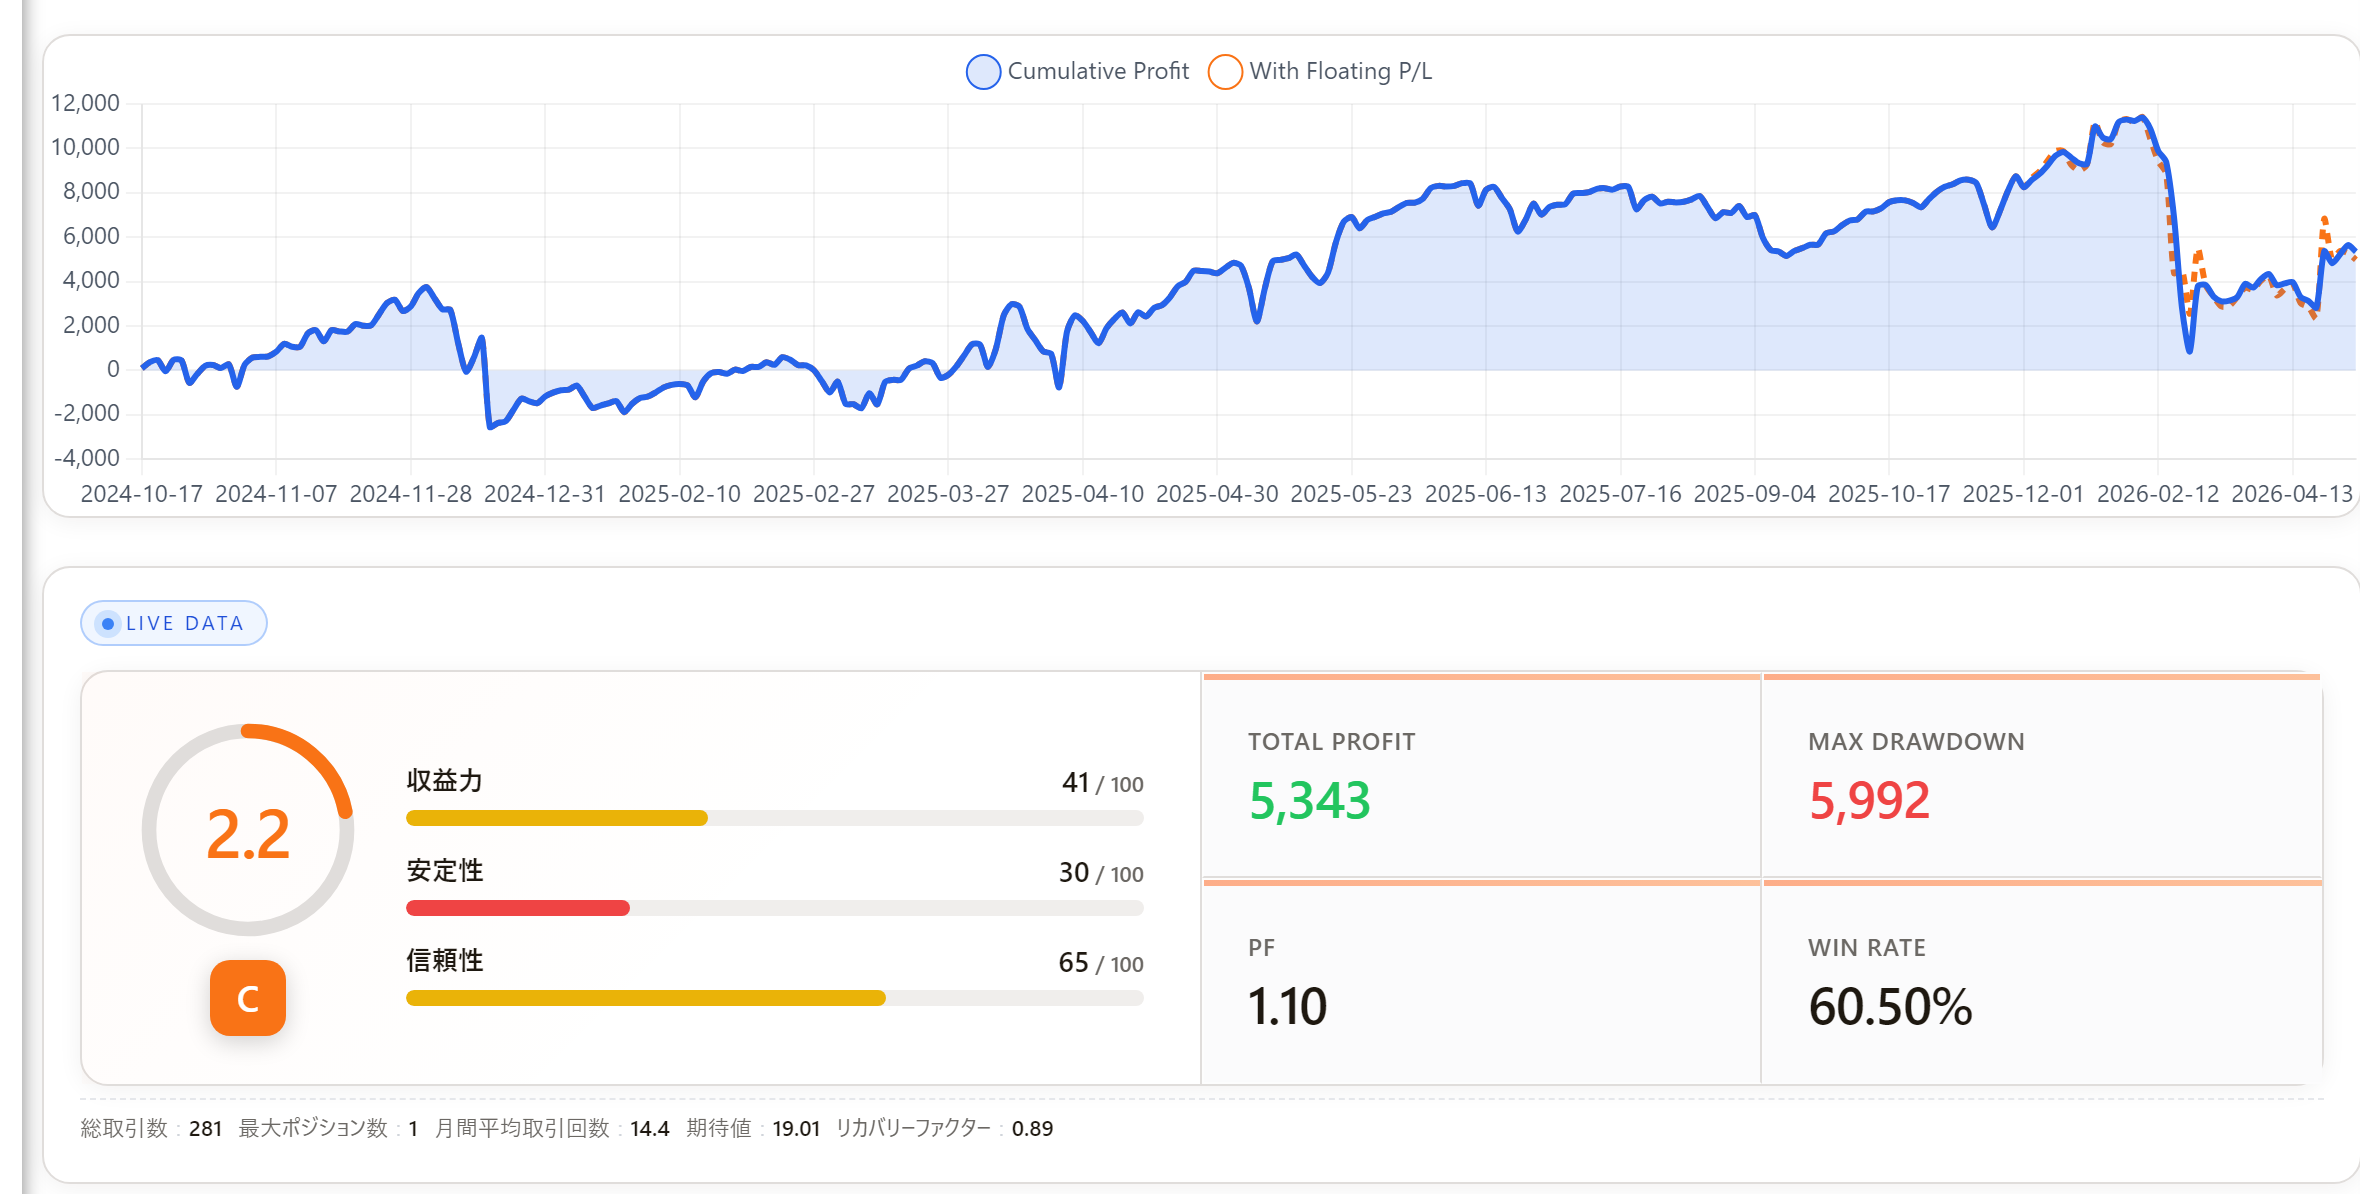Click the 2026-02-12 x-axis date label
Screen dimensions: 2360x1194
[2158, 494]
